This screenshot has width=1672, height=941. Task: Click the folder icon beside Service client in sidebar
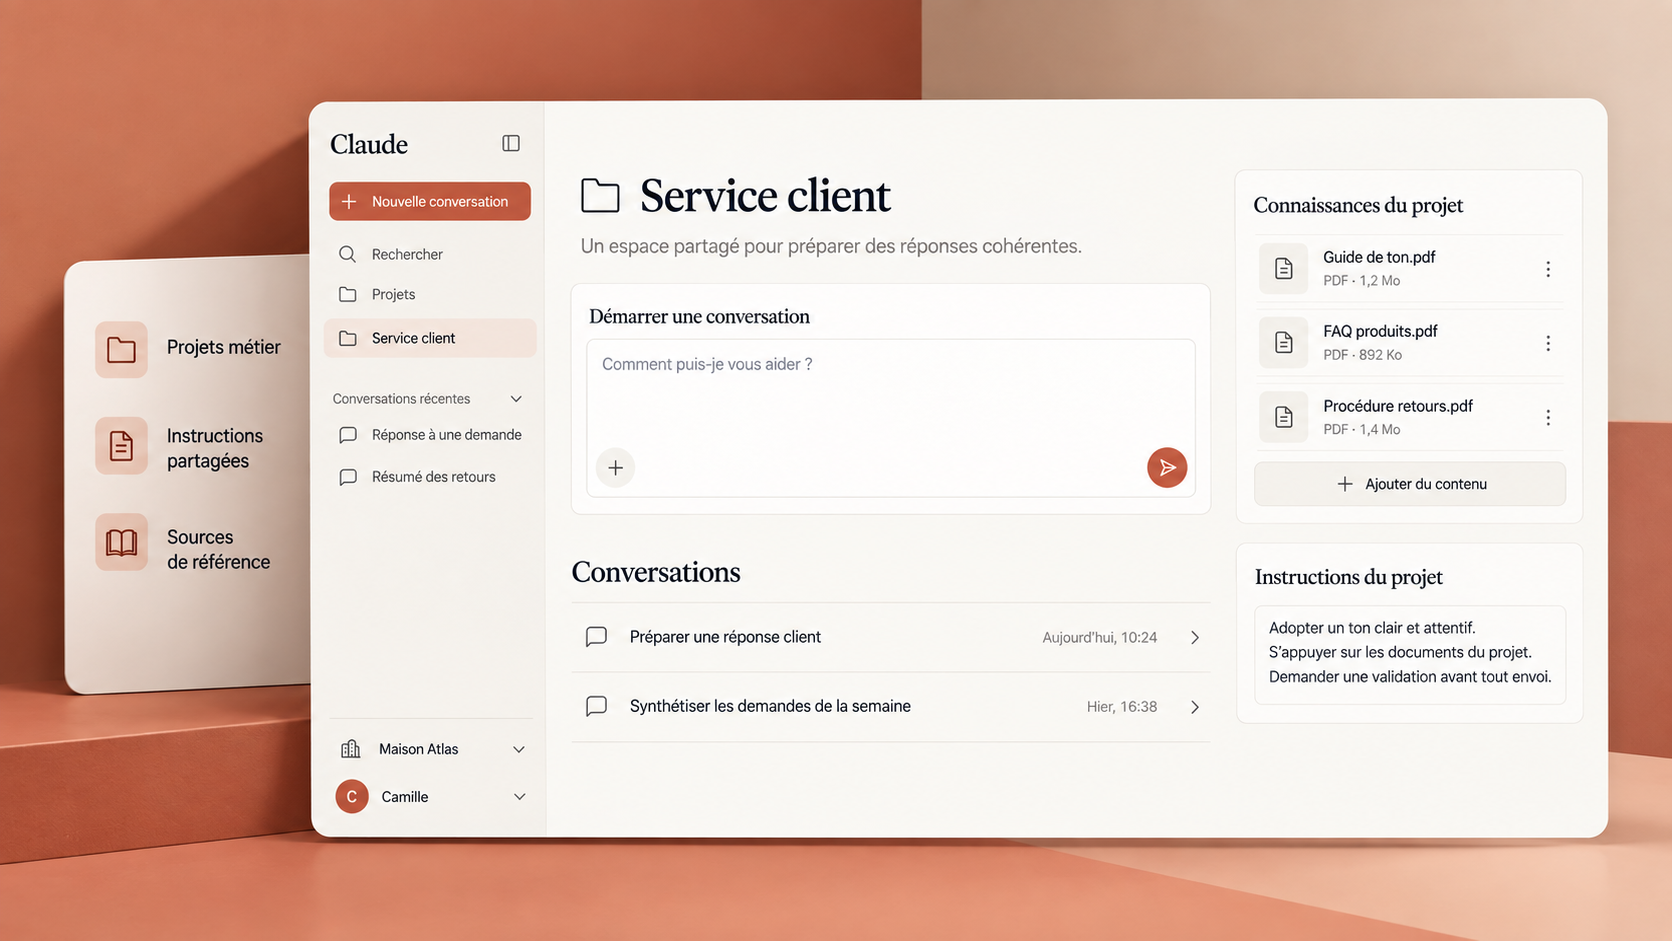(x=347, y=338)
